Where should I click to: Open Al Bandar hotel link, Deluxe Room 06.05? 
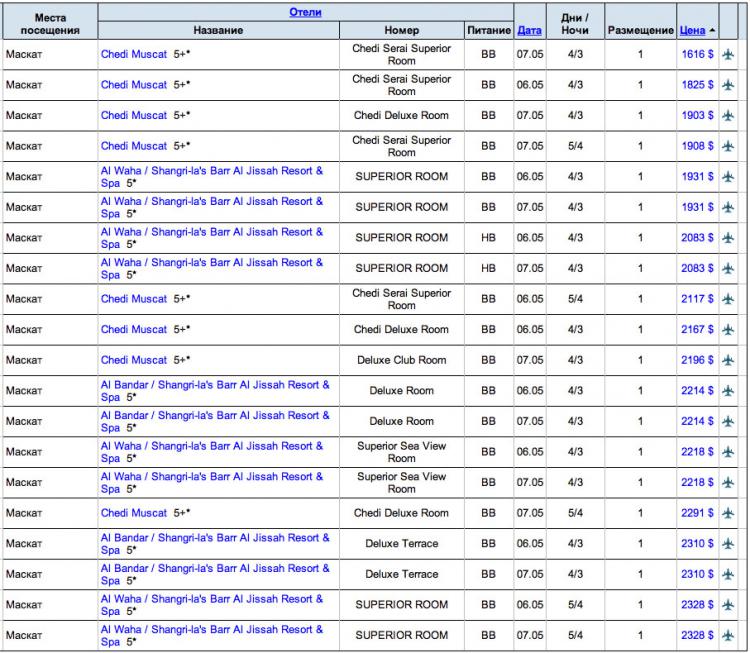[215, 391]
